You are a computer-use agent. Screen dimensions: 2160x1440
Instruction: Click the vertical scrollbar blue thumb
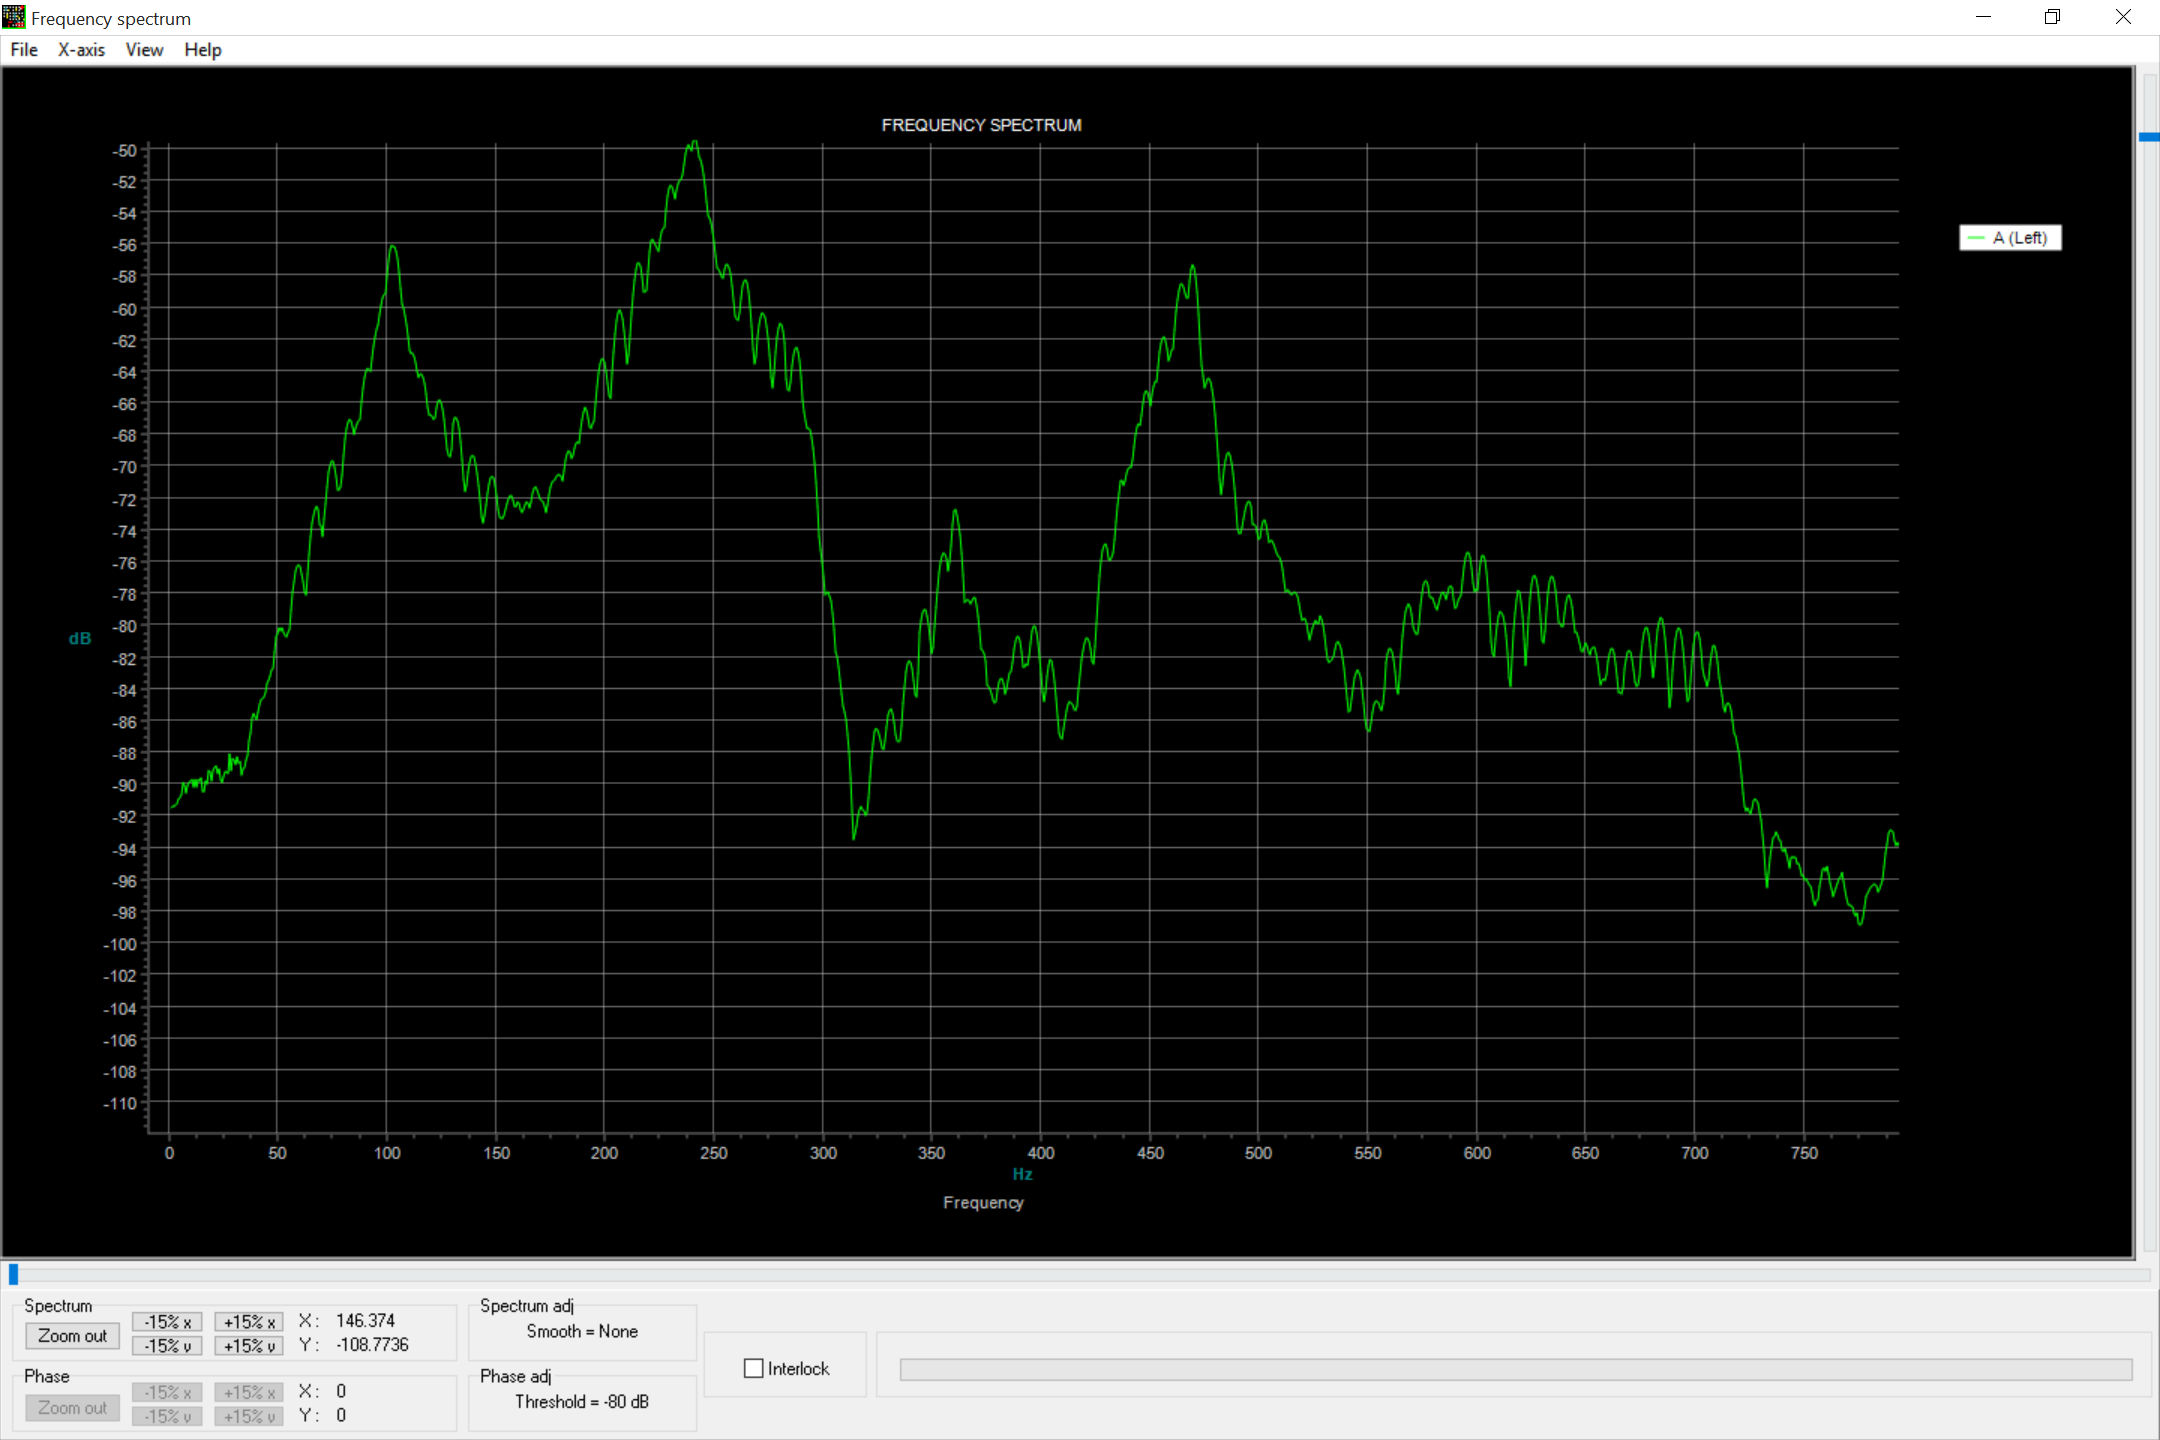click(x=2149, y=137)
